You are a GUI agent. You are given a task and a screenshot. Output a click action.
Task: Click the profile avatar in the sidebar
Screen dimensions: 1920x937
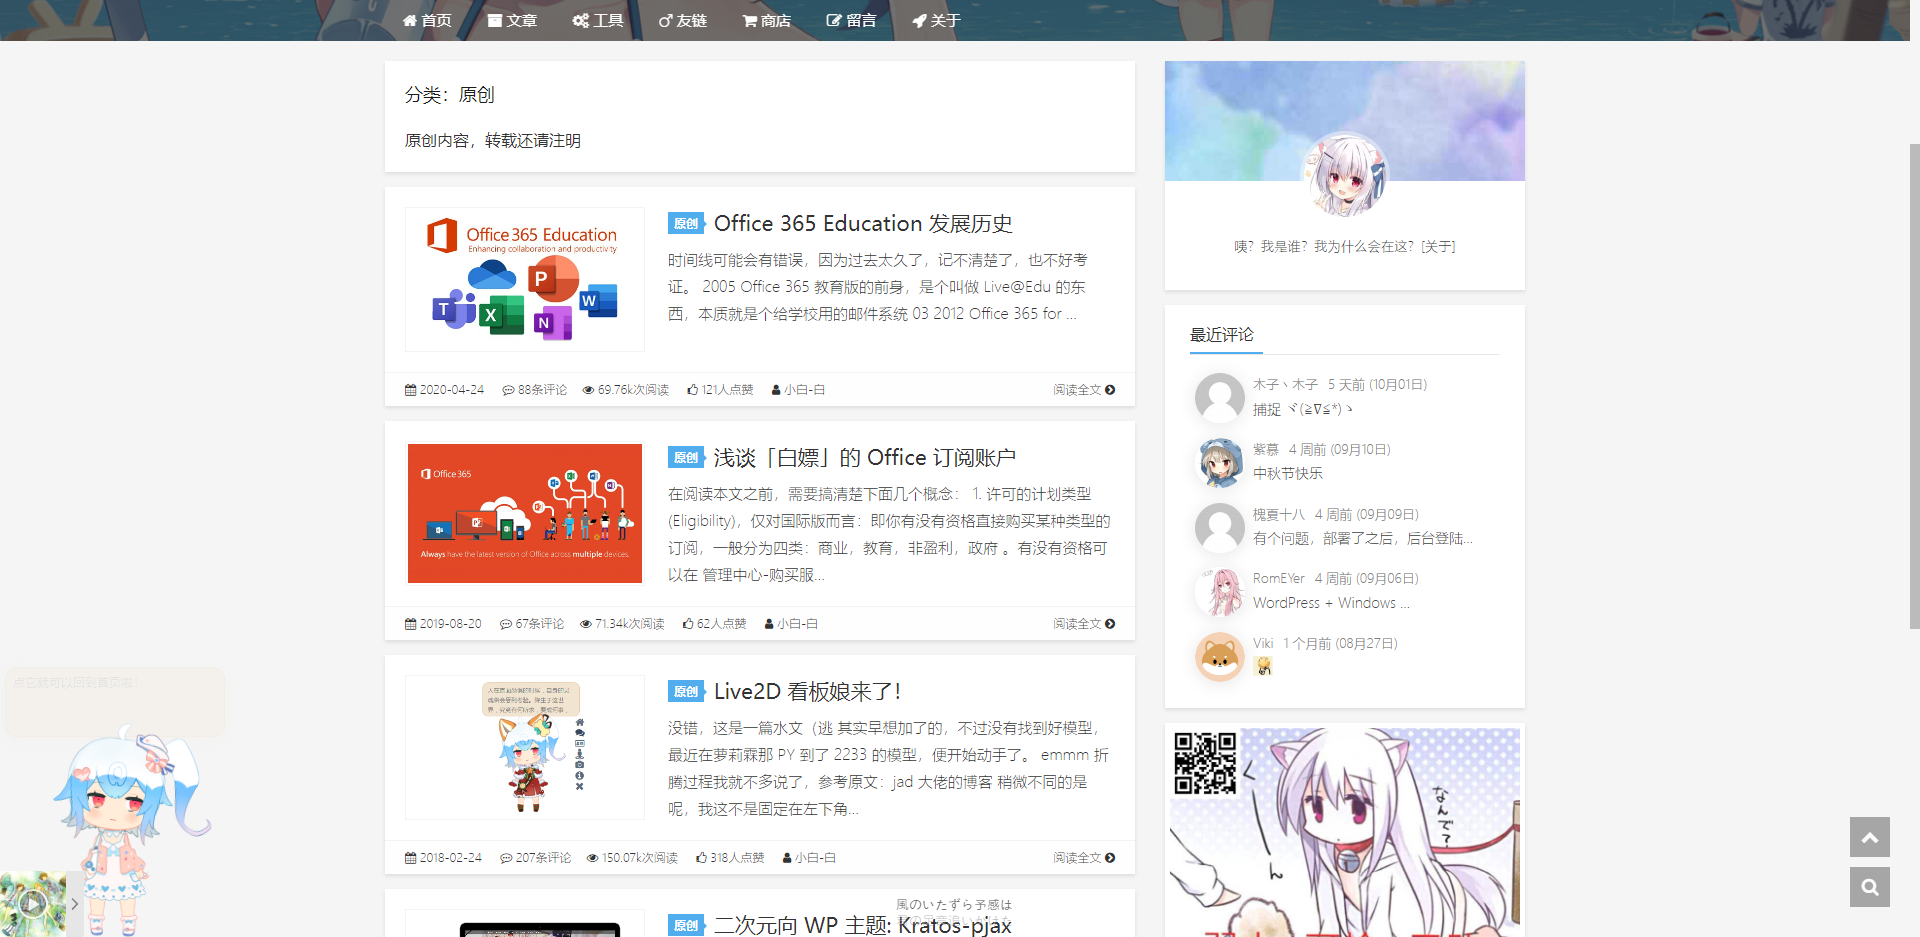(1345, 176)
